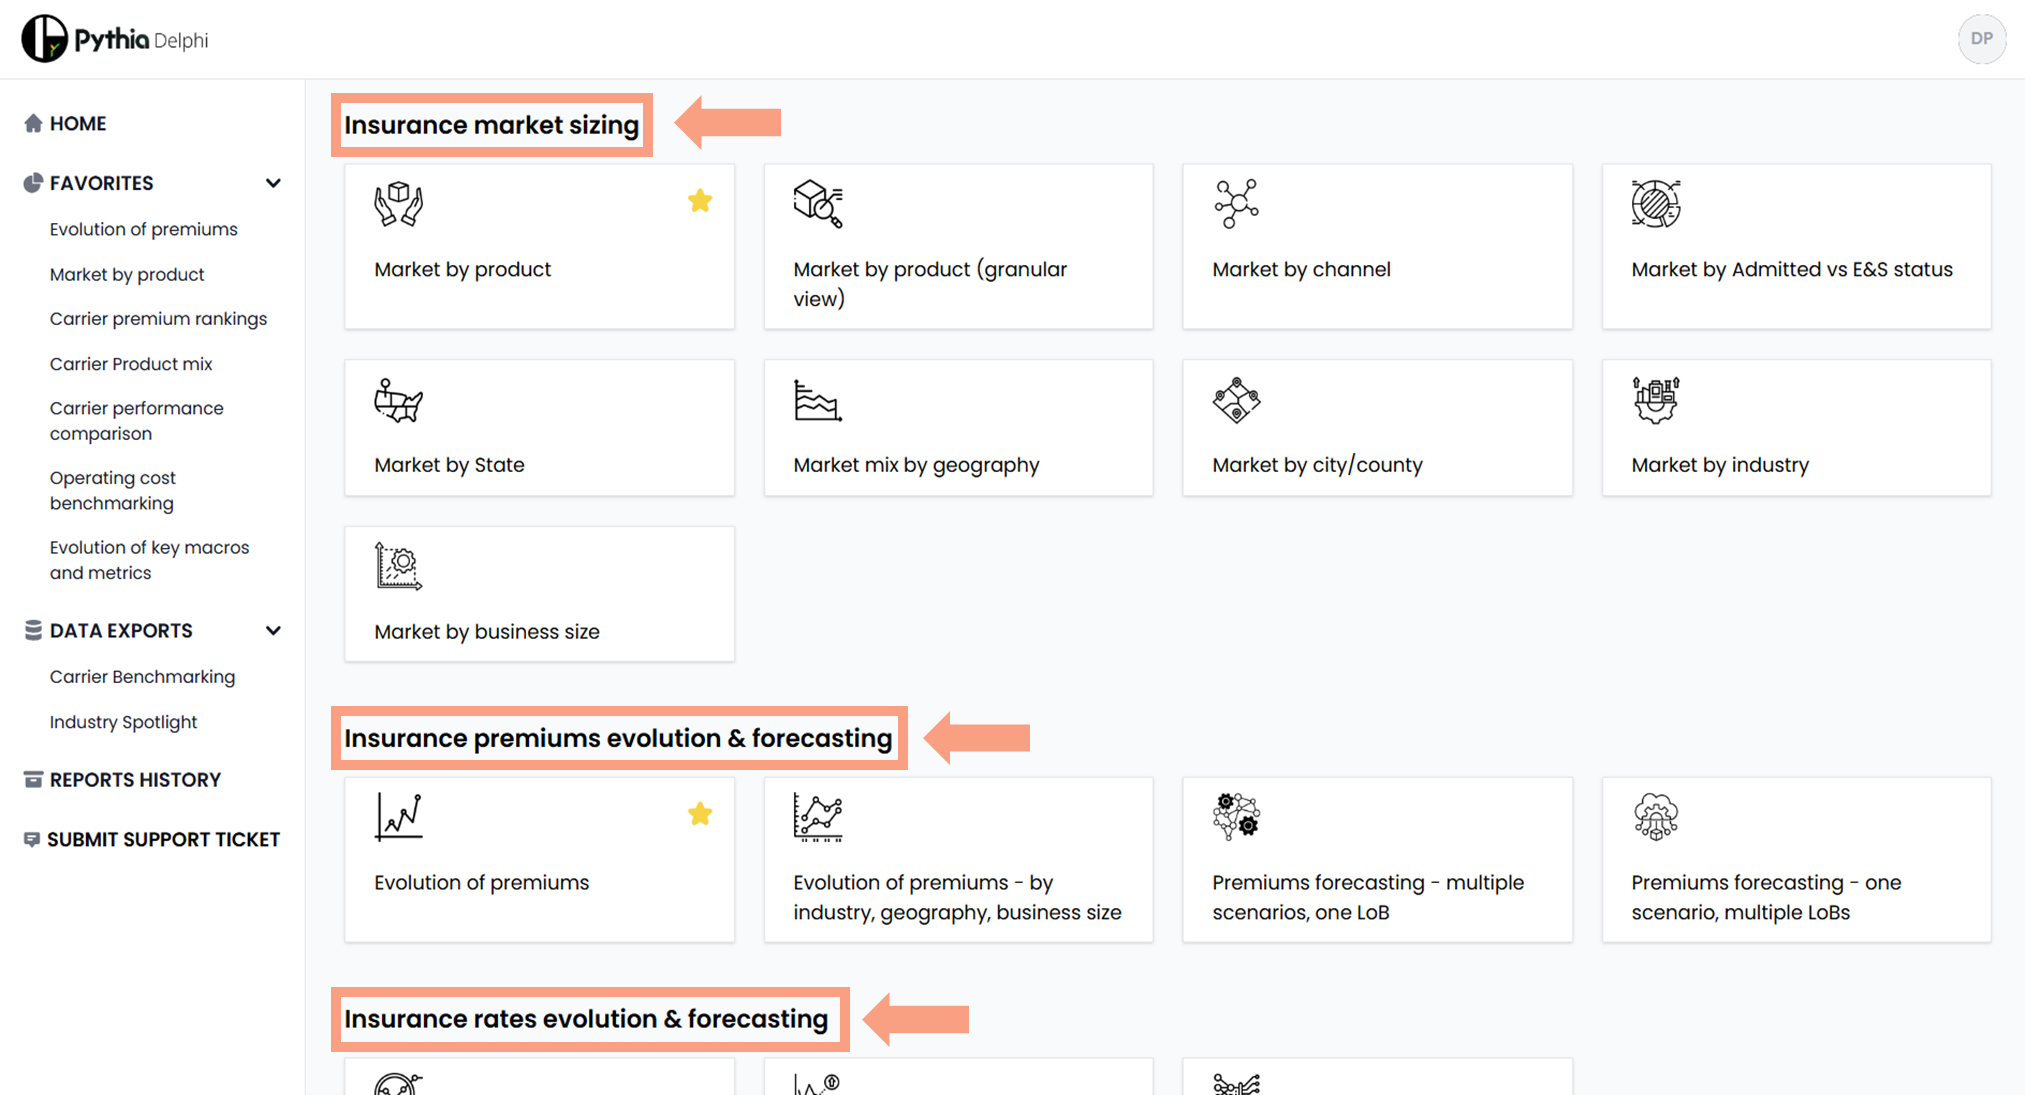Click the Favorites pie chart icon
The height and width of the screenshot is (1095, 2025).
(x=33, y=183)
